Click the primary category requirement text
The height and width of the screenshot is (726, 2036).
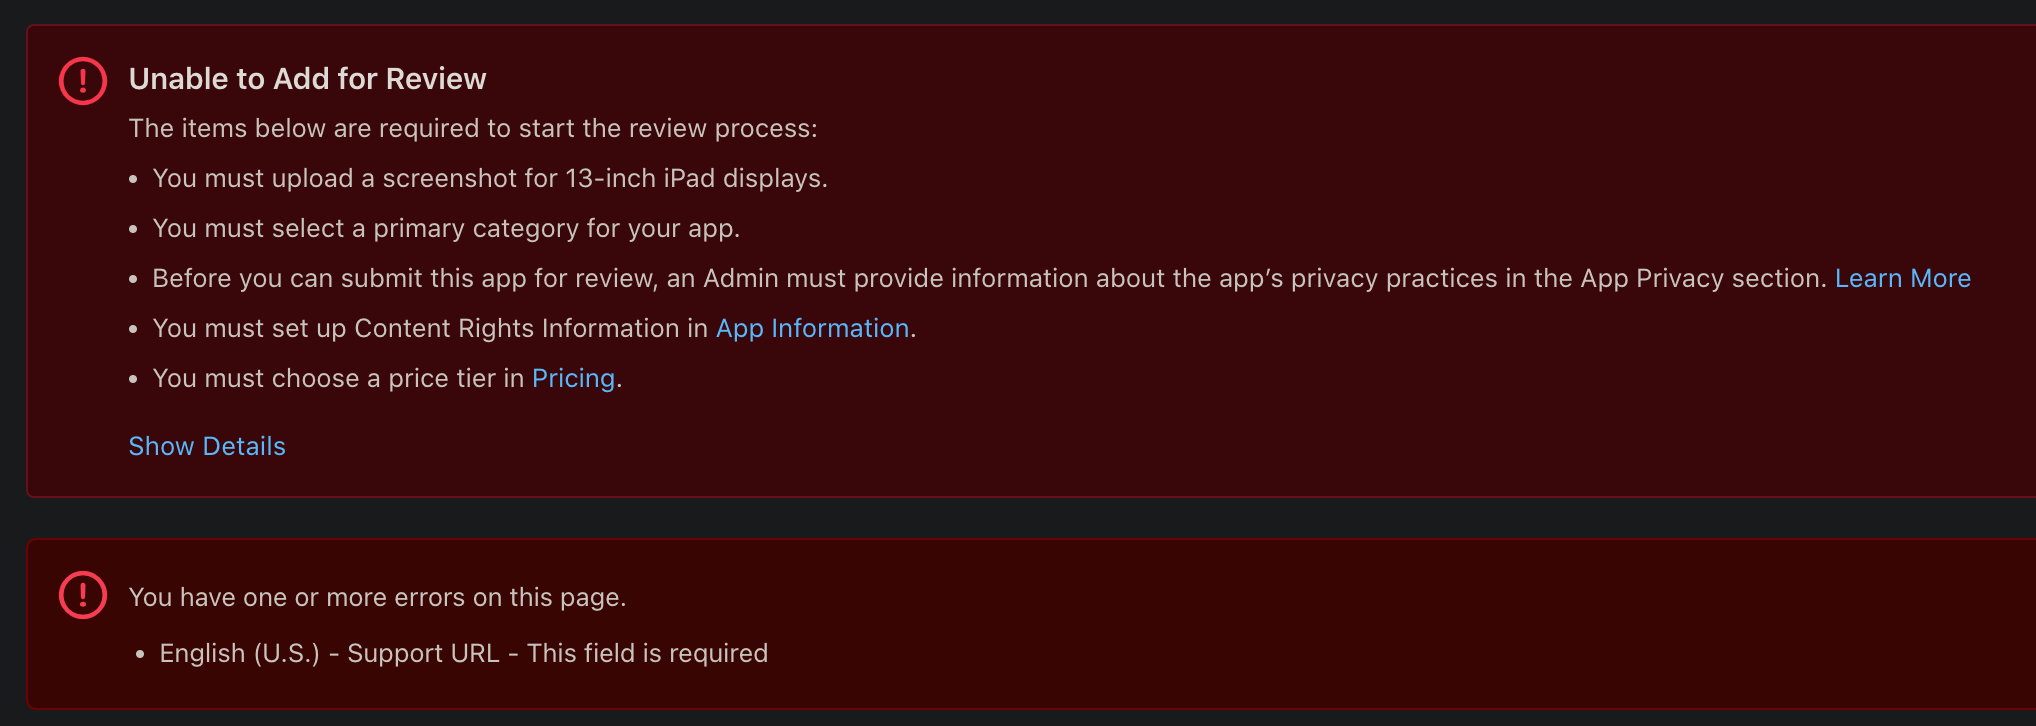click(x=445, y=228)
